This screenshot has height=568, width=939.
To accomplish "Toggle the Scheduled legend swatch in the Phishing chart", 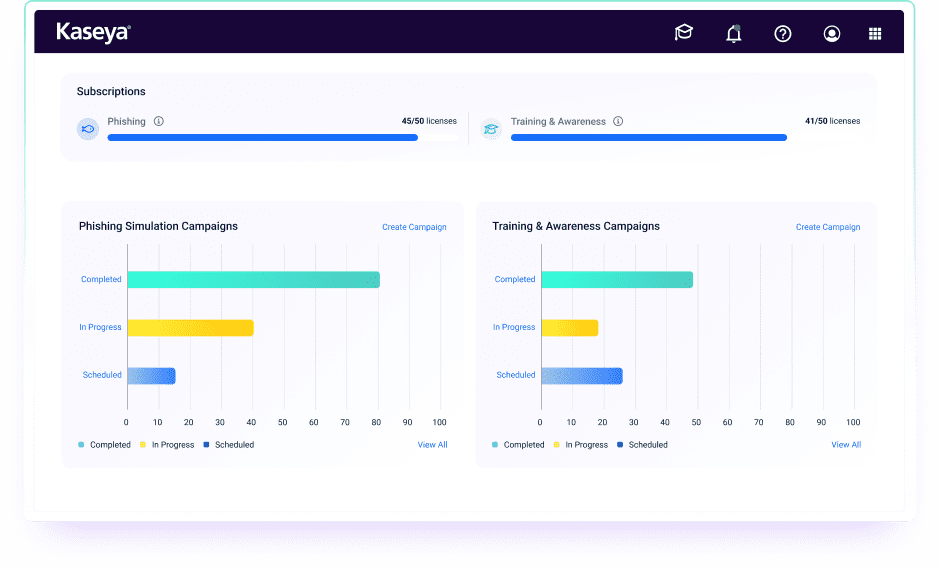I will coord(206,445).
